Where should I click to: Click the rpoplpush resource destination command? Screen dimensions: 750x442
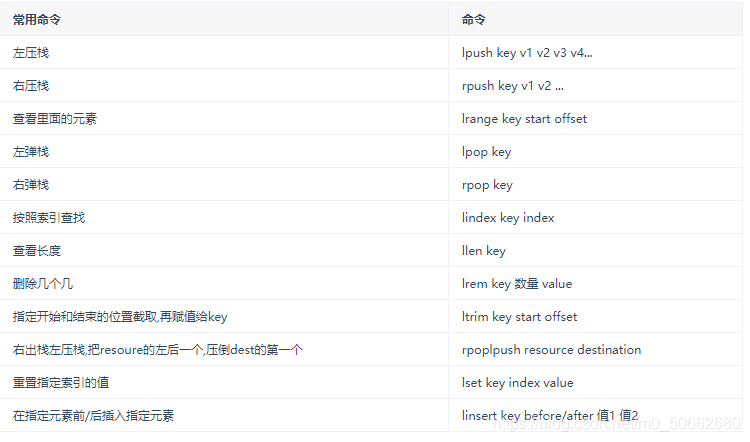tap(551, 350)
